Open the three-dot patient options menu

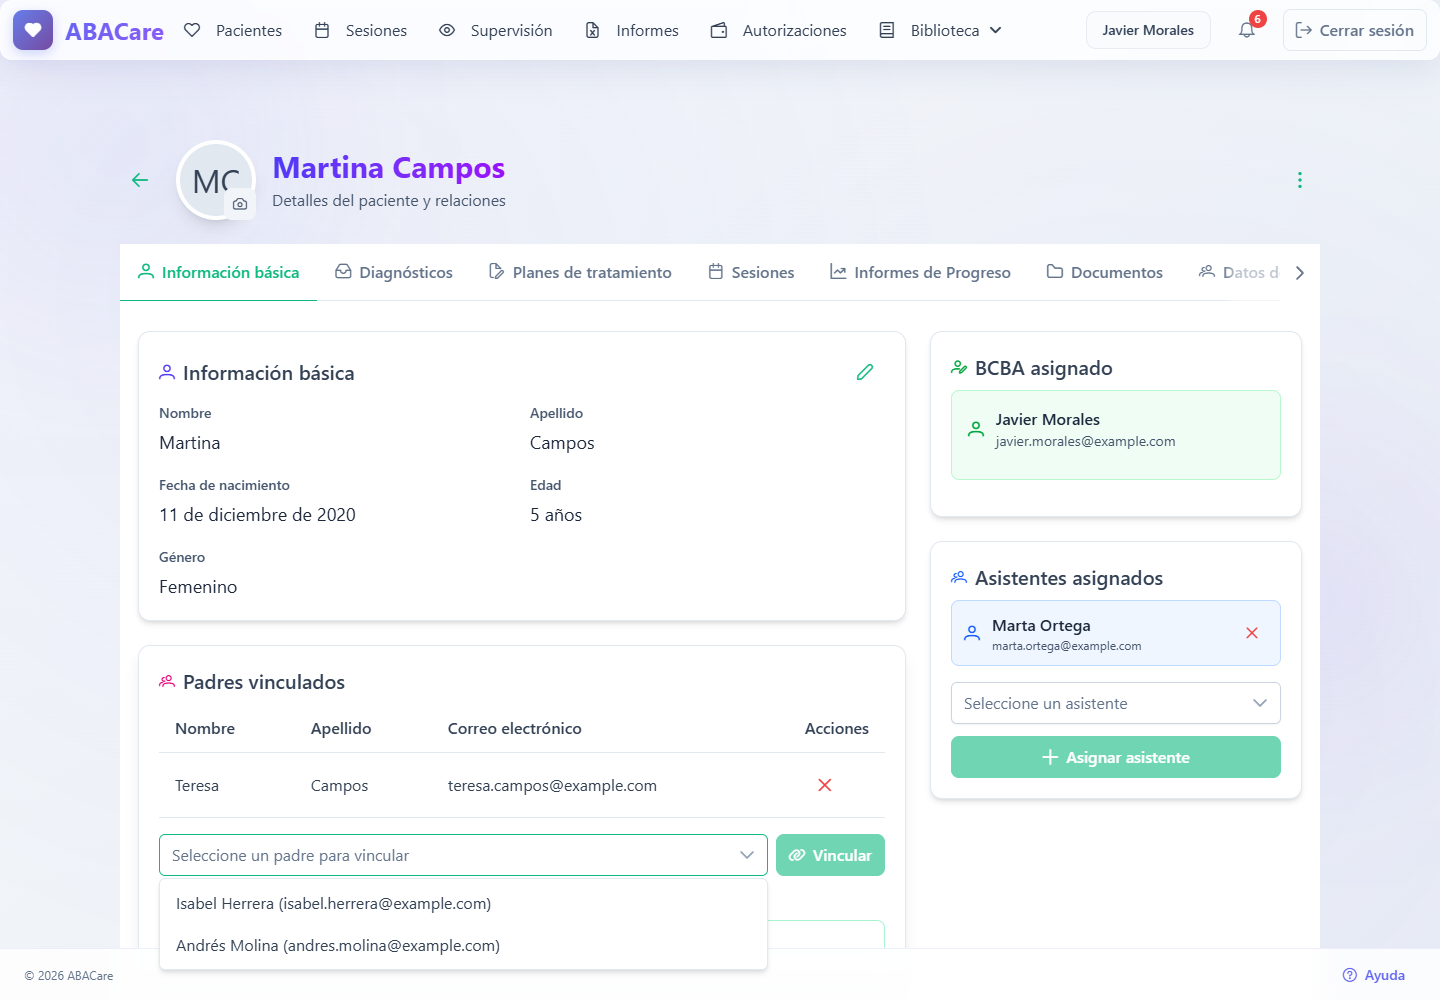pyautogui.click(x=1300, y=180)
